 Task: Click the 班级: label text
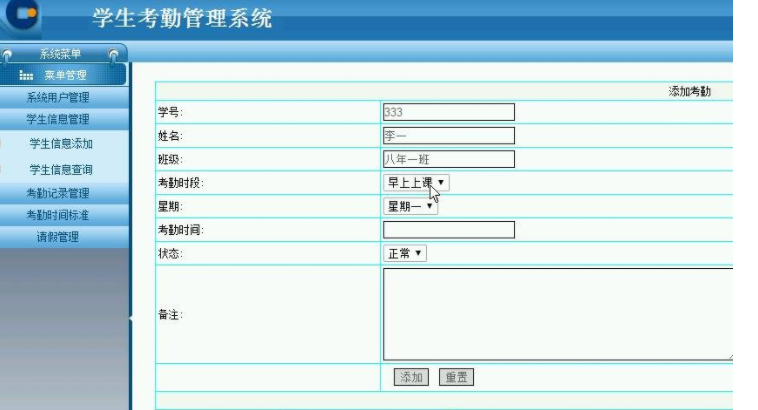tap(170, 159)
